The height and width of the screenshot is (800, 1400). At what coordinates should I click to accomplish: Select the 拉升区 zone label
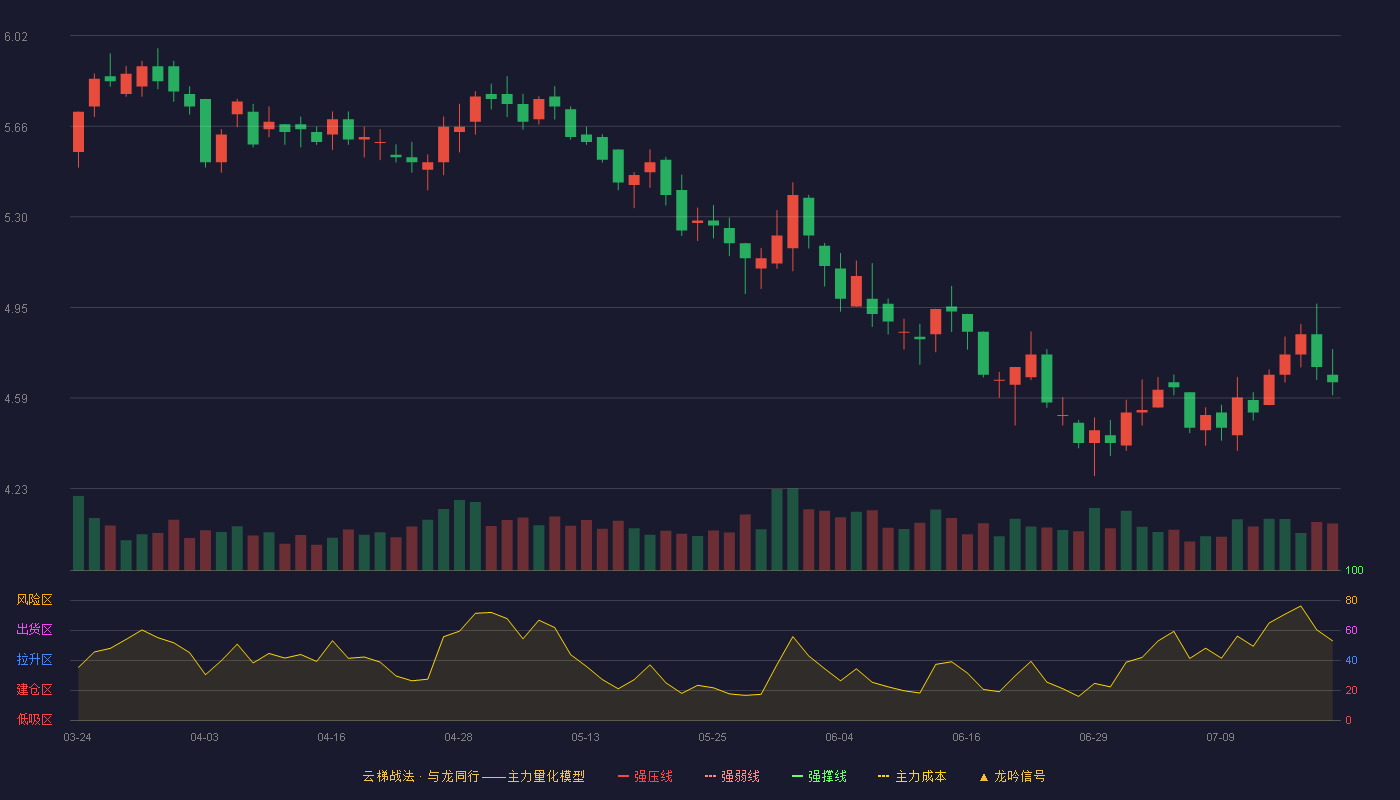tap(34, 660)
